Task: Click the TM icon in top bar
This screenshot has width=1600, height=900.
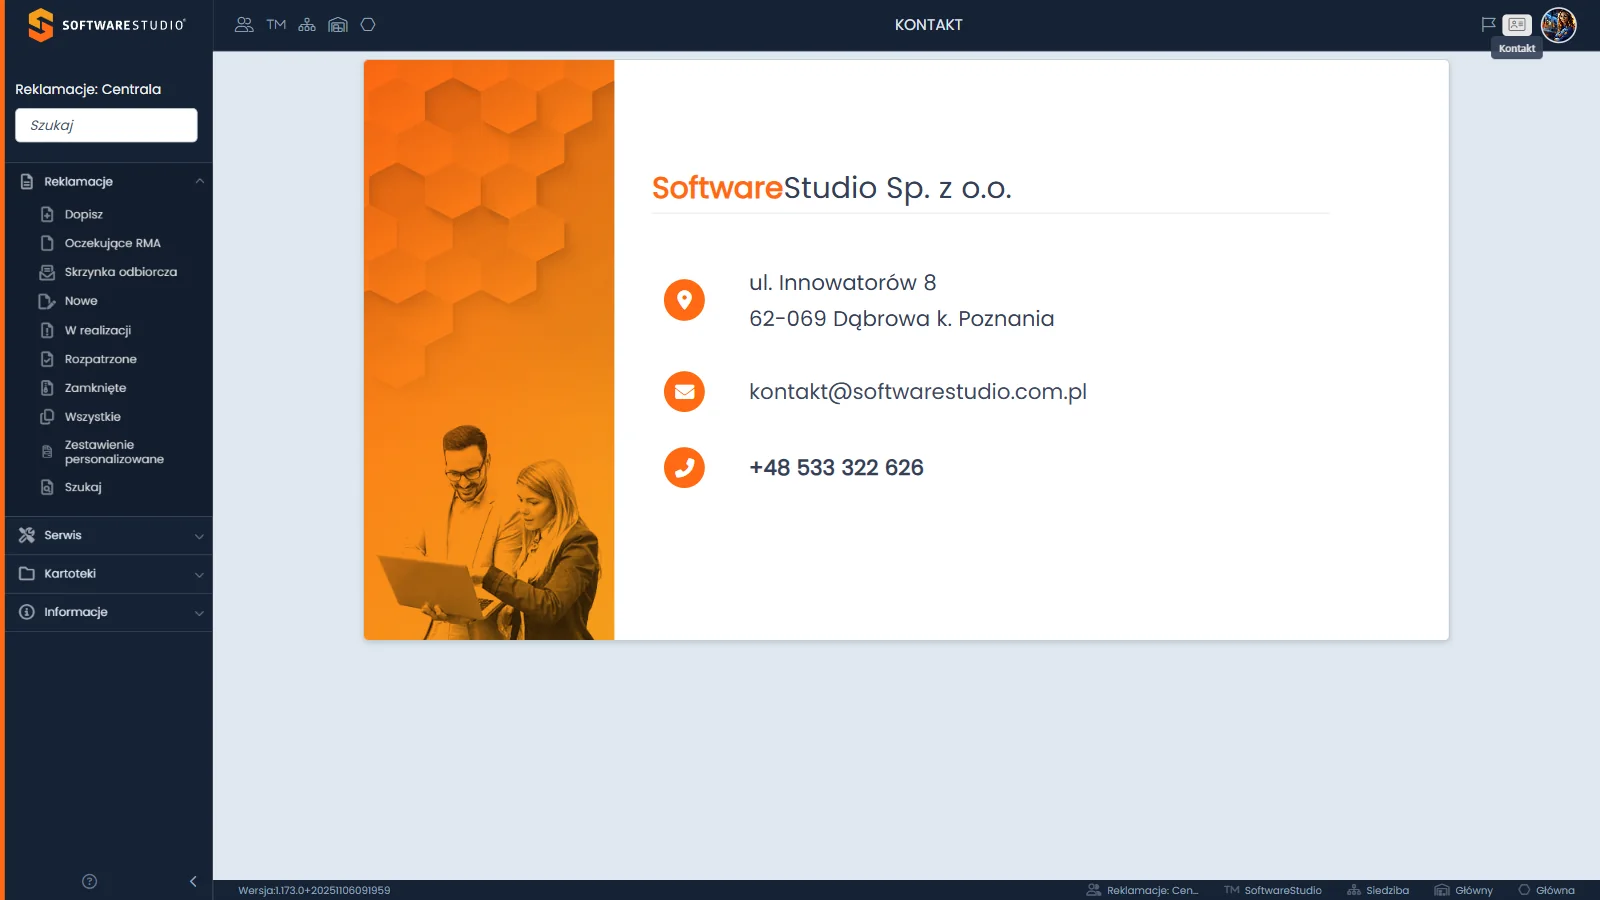Action: point(276,25)
